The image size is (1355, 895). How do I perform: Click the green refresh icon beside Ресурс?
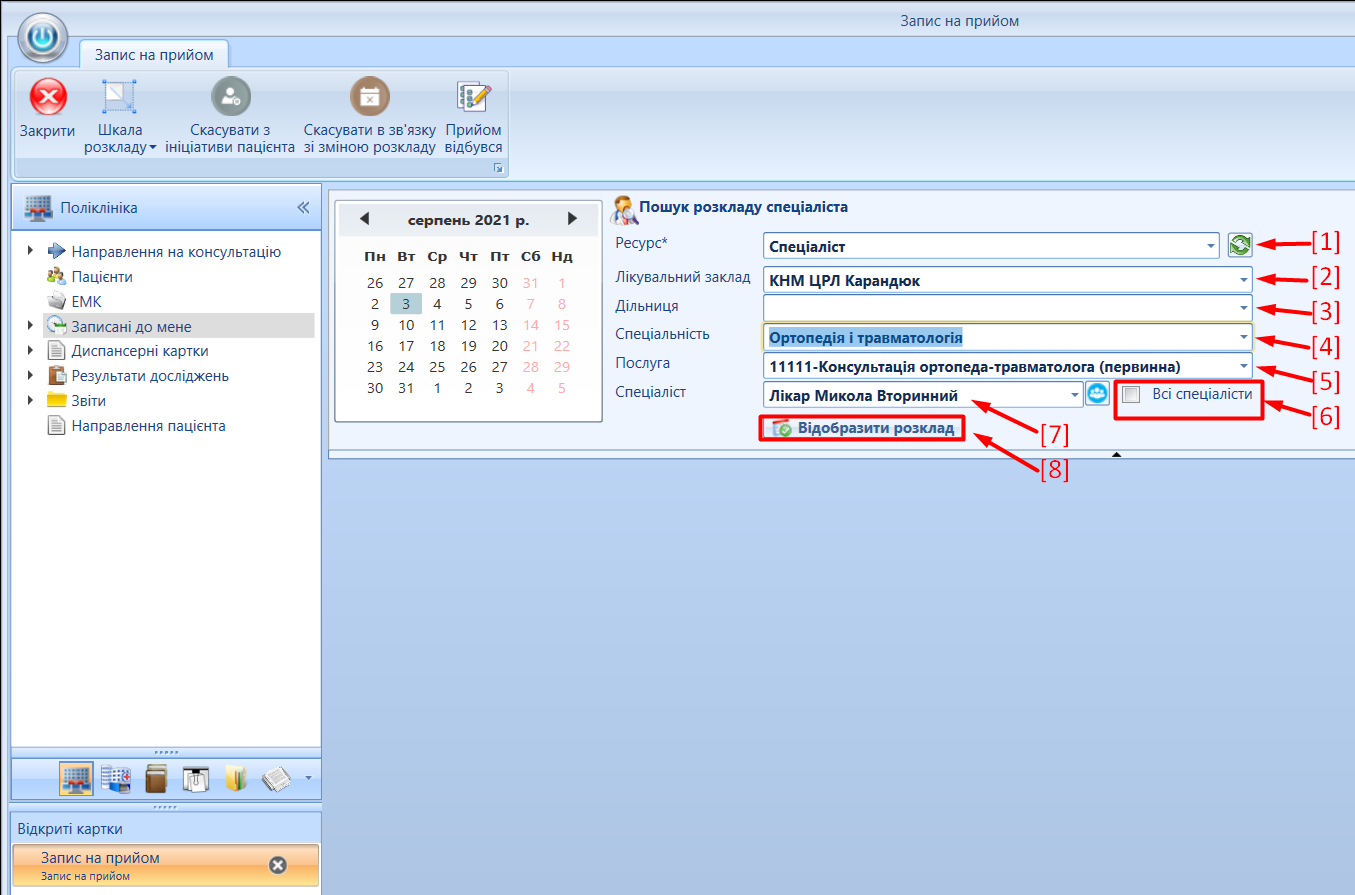tap(1240, 246)
